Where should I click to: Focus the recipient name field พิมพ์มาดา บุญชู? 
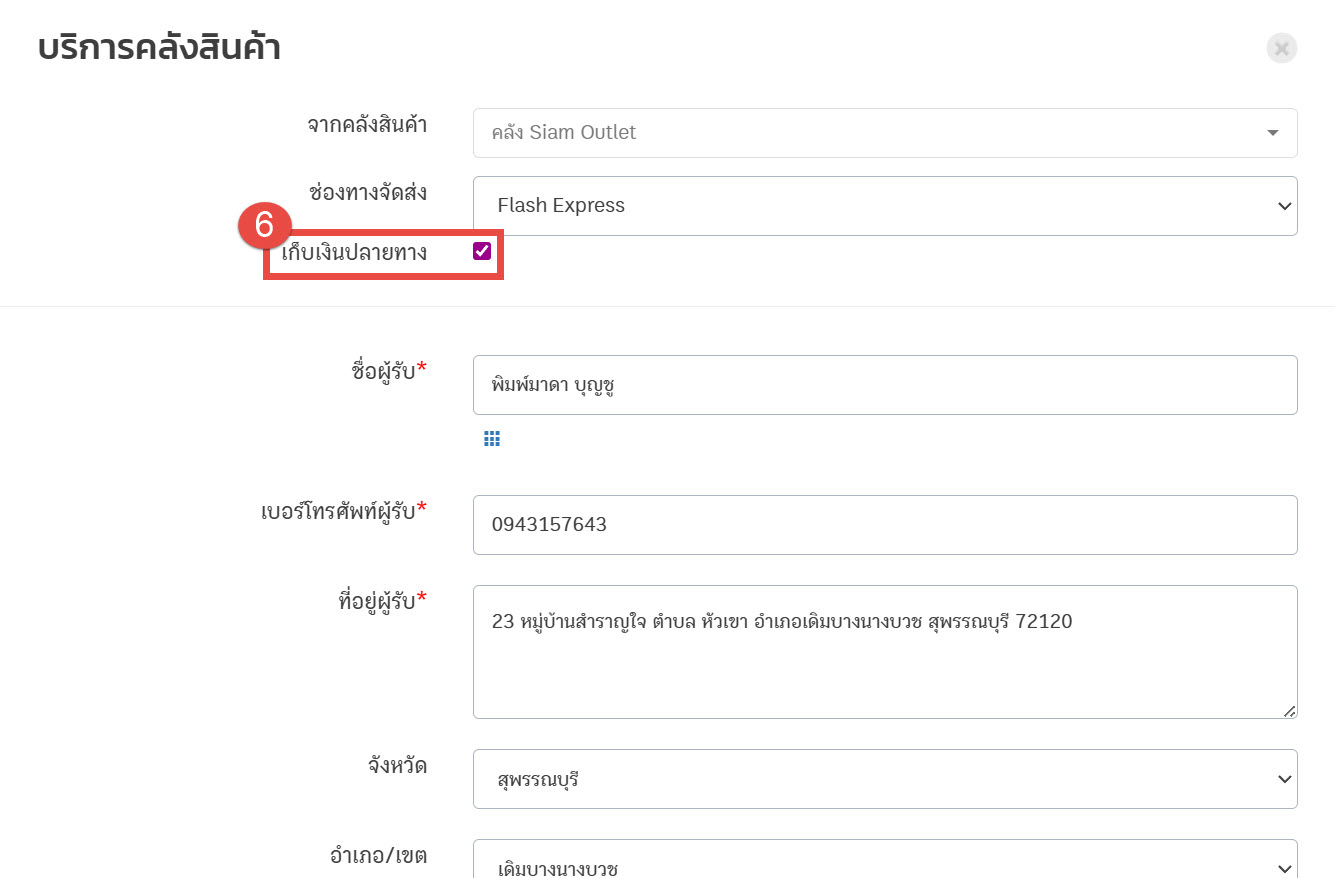(x=884, y=385)
